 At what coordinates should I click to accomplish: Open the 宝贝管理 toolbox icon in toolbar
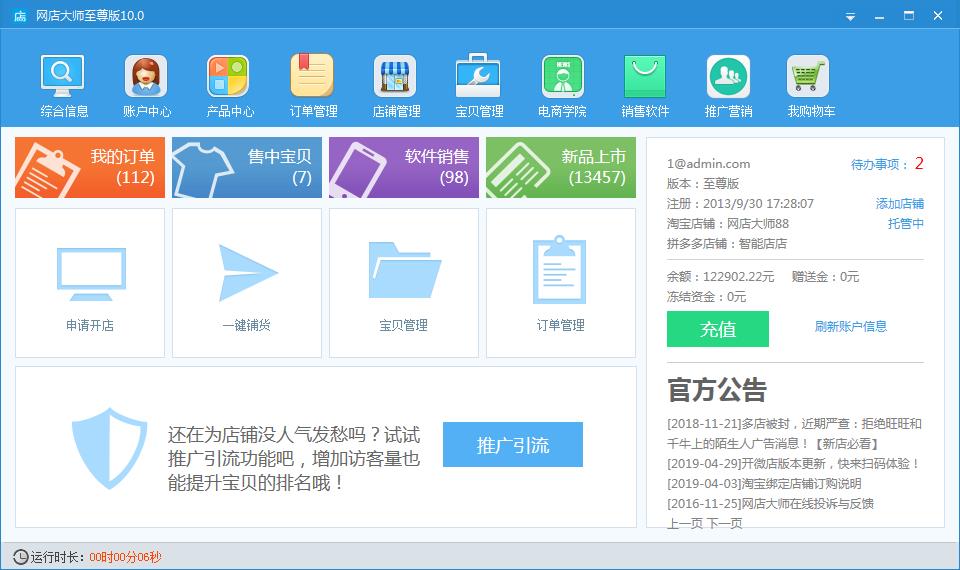479,86
